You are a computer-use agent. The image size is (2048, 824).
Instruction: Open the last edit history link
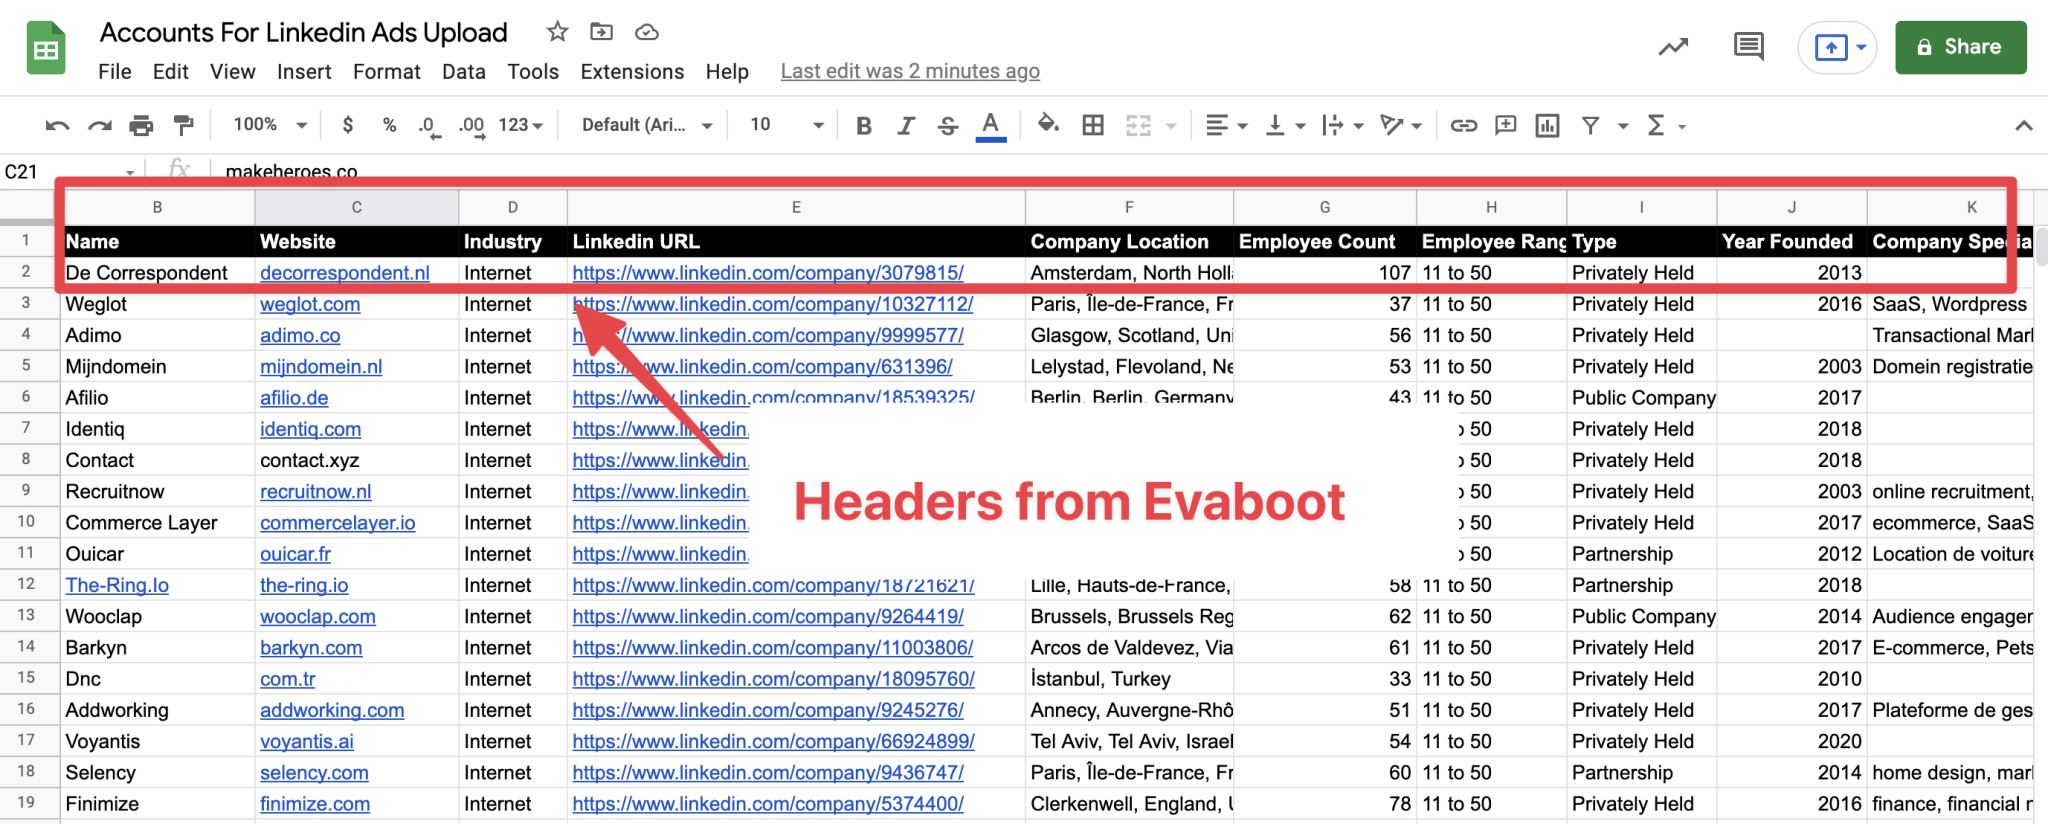click(x=910, y=71)
